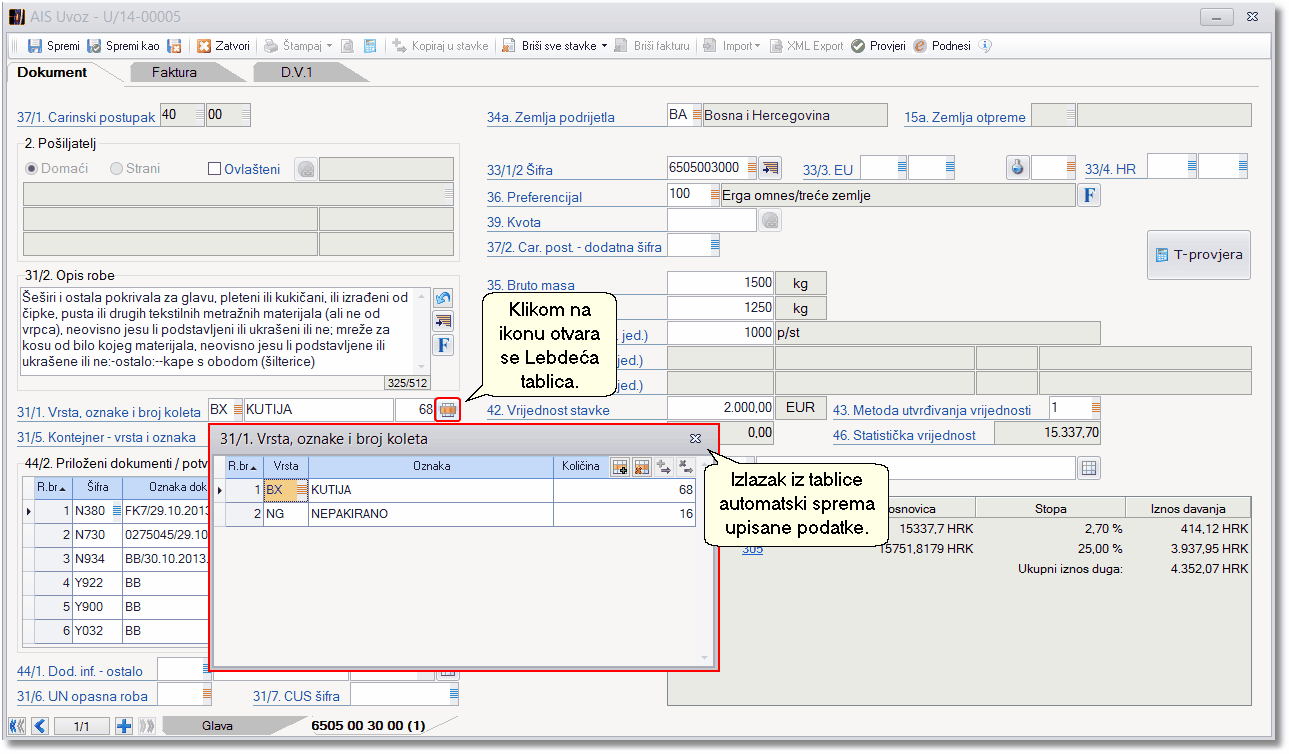
Task: Click Briši sve stavke in the toolbar
Action: point(550,46)
